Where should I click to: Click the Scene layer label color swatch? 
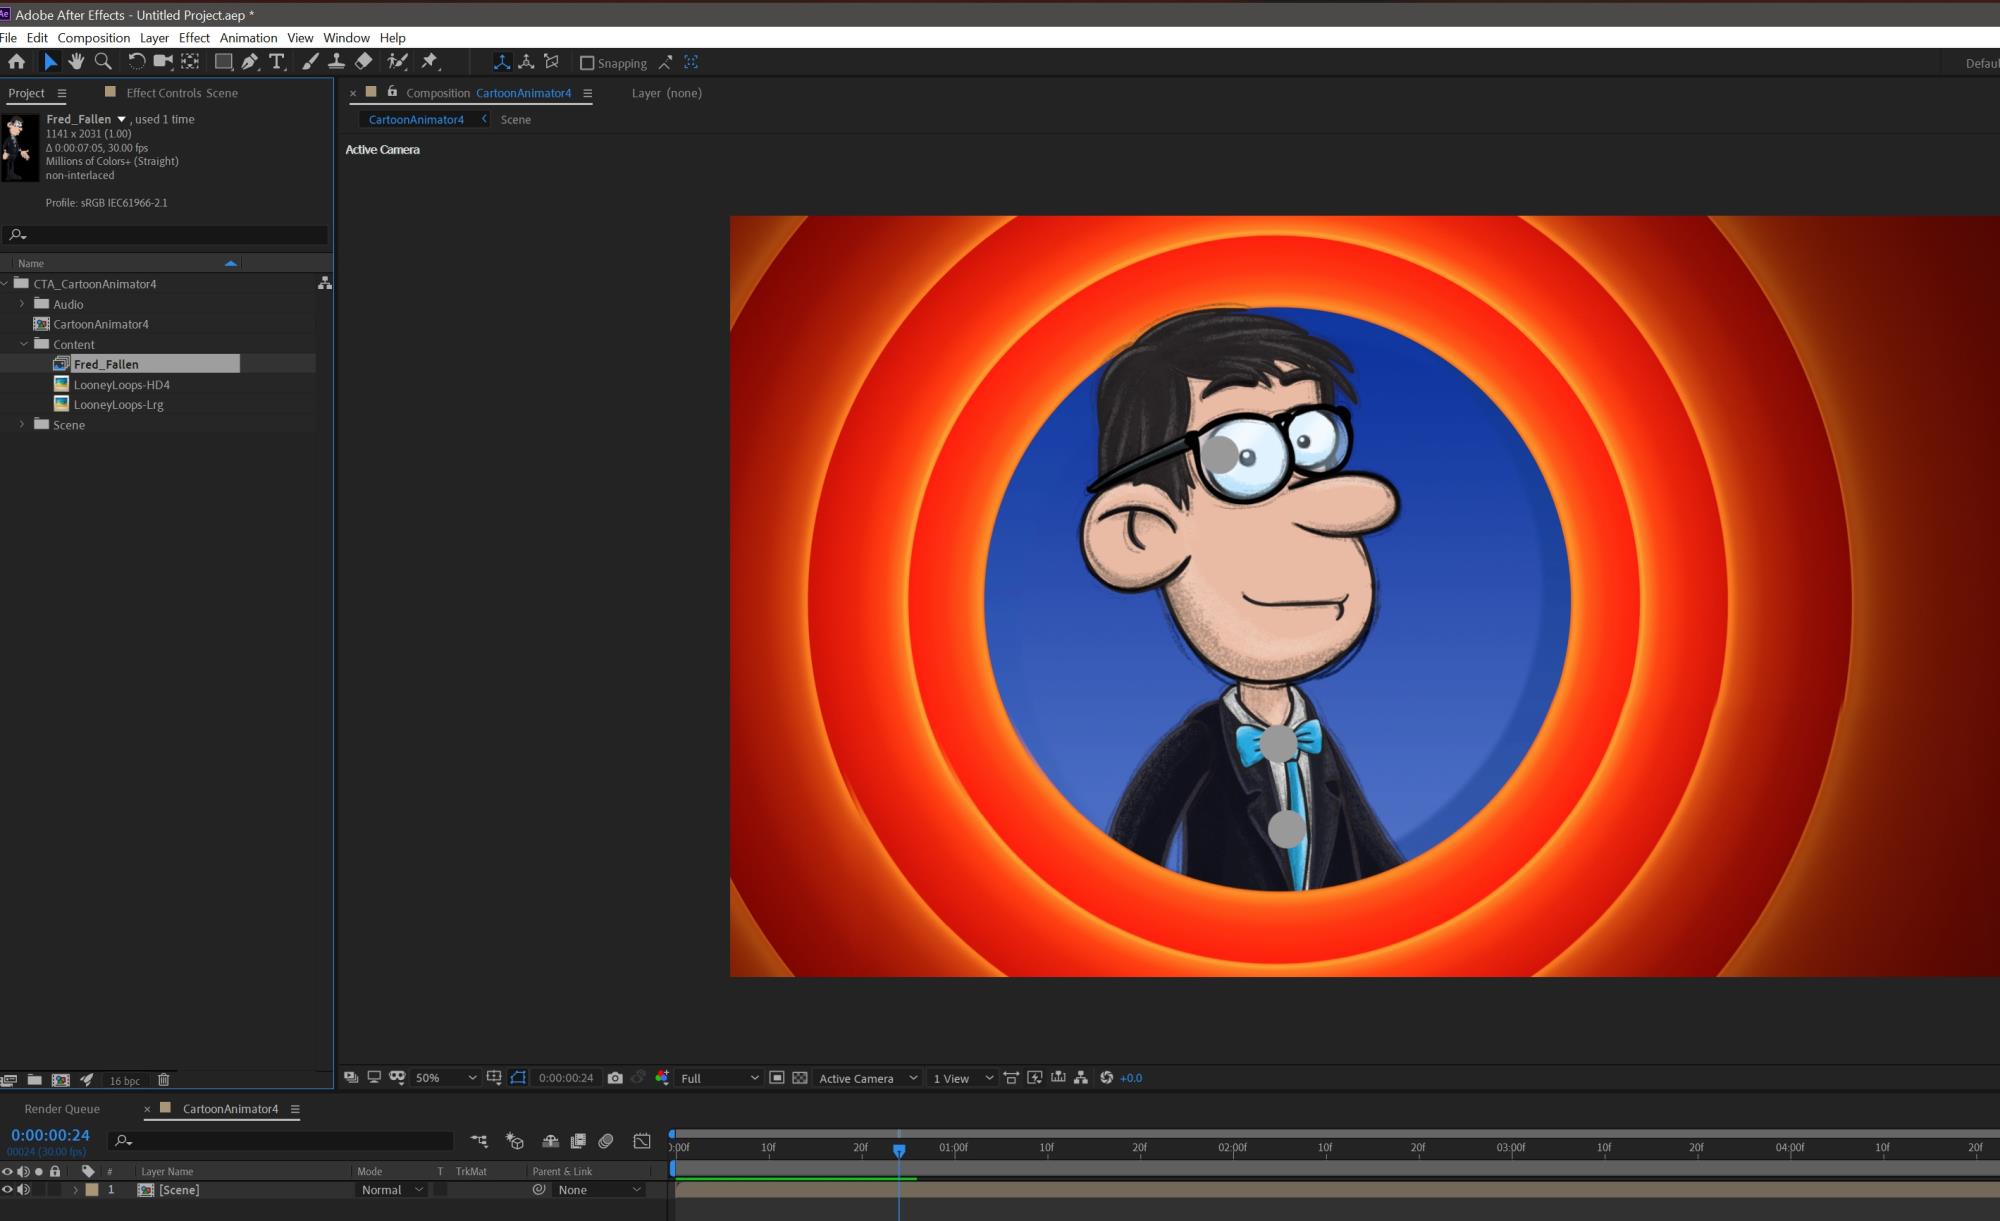pos(92,1190)
